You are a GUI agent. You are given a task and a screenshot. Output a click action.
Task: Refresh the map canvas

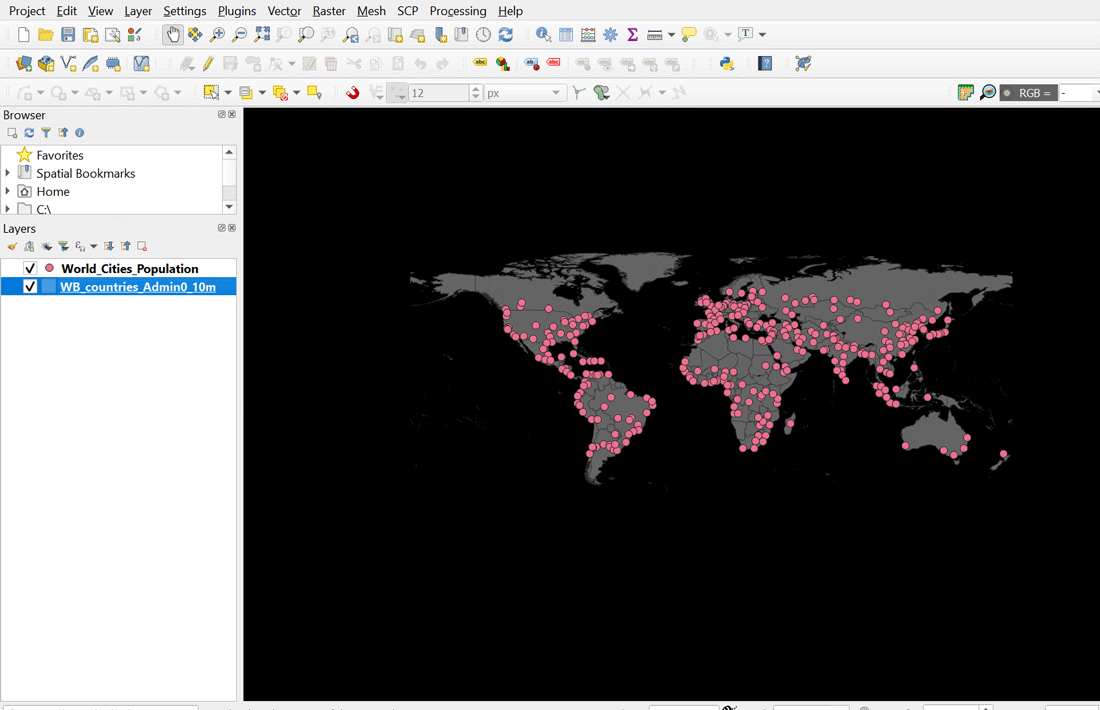pos(506,34)
